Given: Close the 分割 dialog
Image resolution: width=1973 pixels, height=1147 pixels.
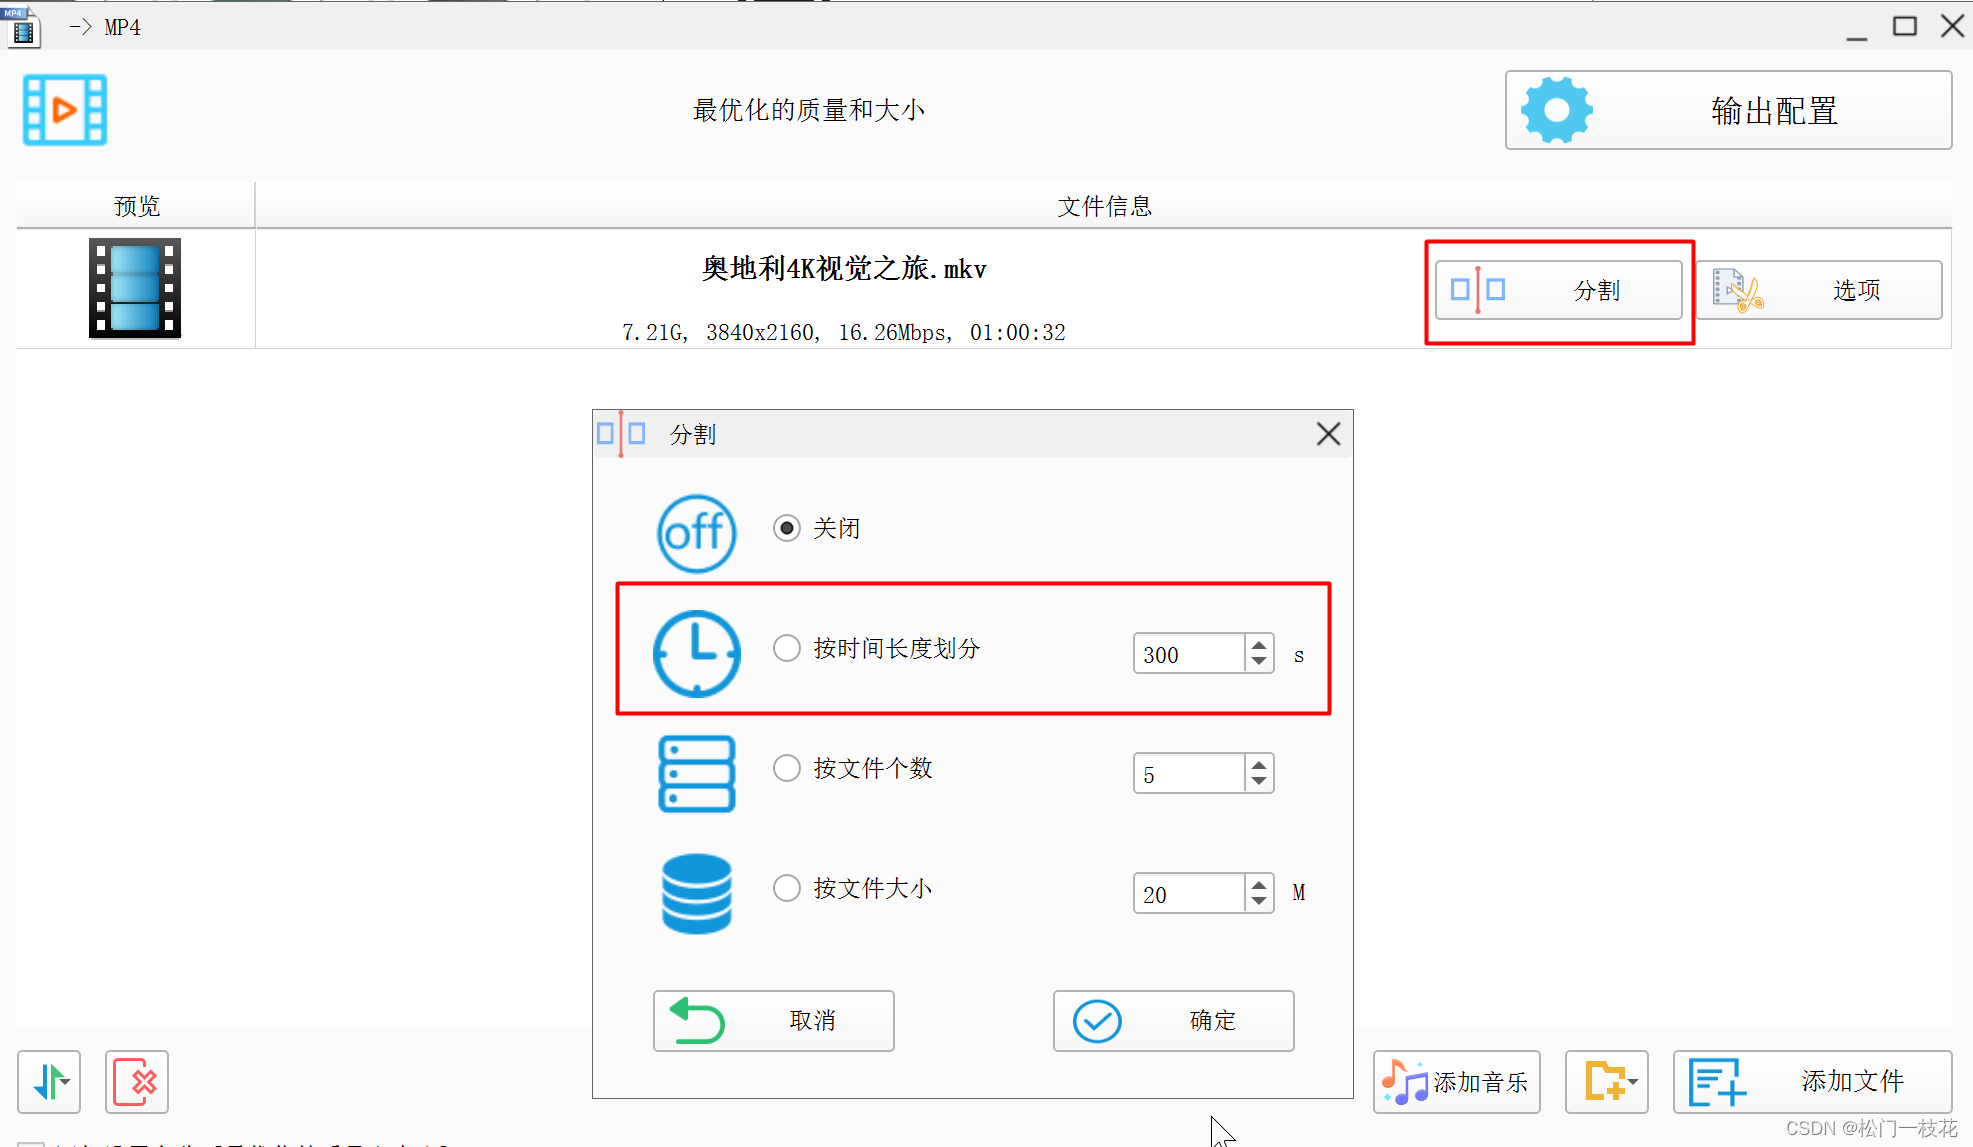Looking at the screenshot, I should click(x=1328, y=434).
